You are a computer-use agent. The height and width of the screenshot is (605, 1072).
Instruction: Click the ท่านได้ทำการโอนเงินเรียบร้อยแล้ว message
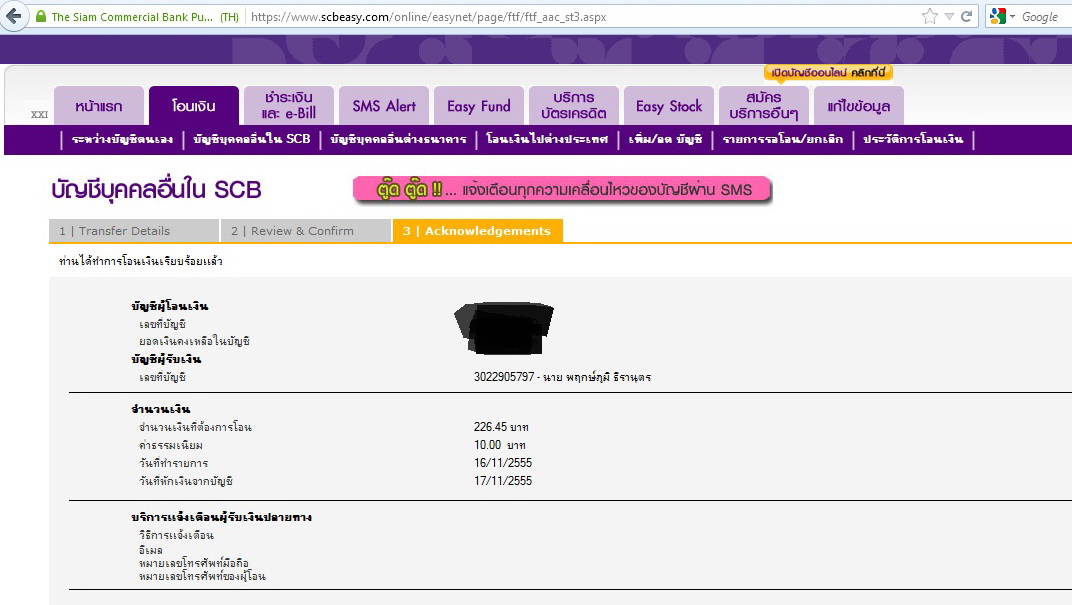(x=141, y=261)
